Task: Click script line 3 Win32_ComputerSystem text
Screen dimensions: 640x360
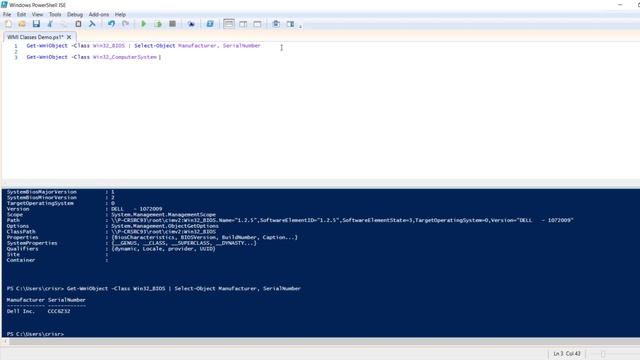Action: 125,57
